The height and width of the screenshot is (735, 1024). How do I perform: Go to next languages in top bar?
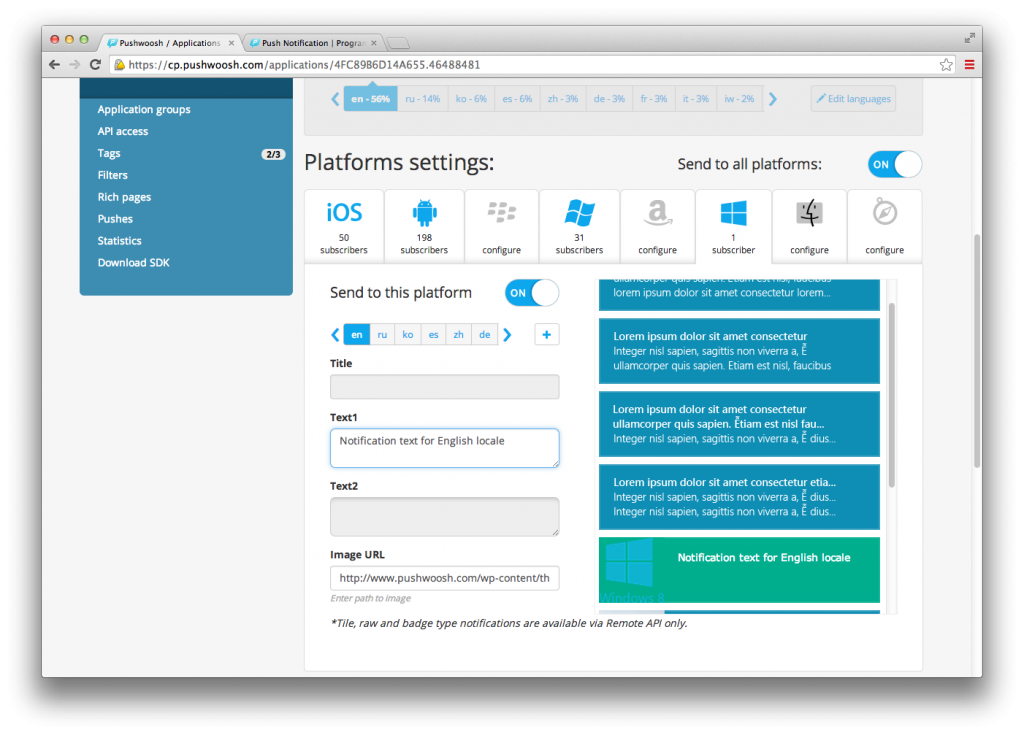click(773, 99)
